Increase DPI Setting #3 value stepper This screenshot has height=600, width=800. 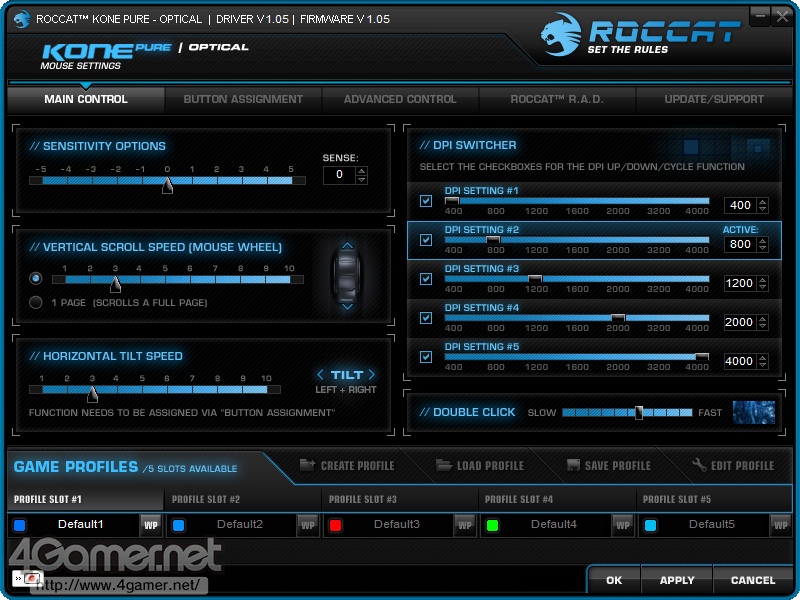763,280
